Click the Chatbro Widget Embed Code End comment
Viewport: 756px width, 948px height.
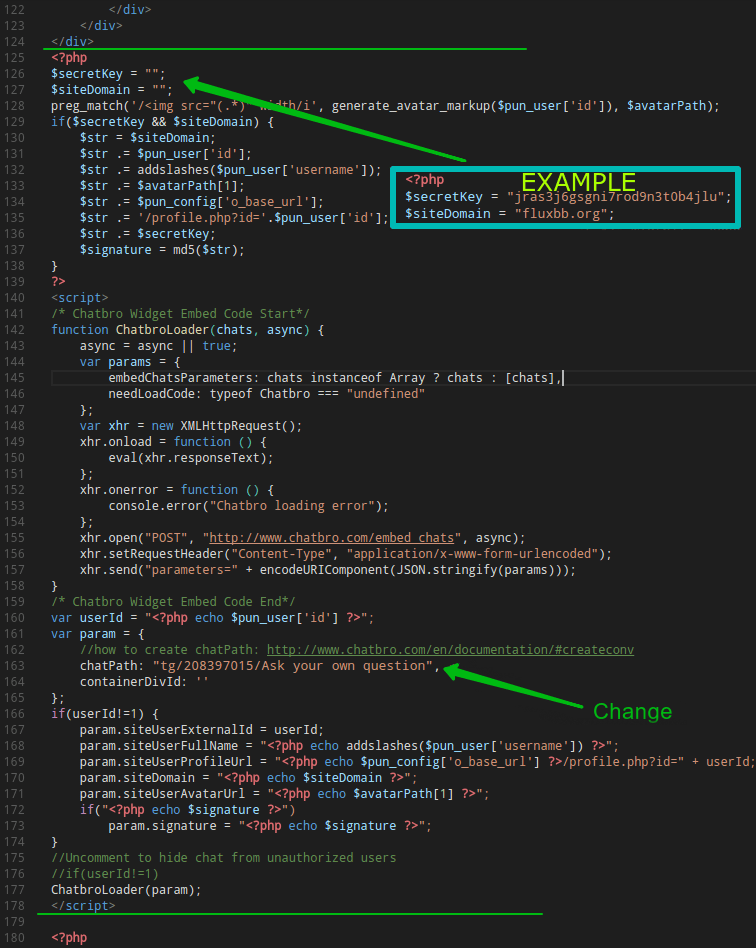coord(173,602)
